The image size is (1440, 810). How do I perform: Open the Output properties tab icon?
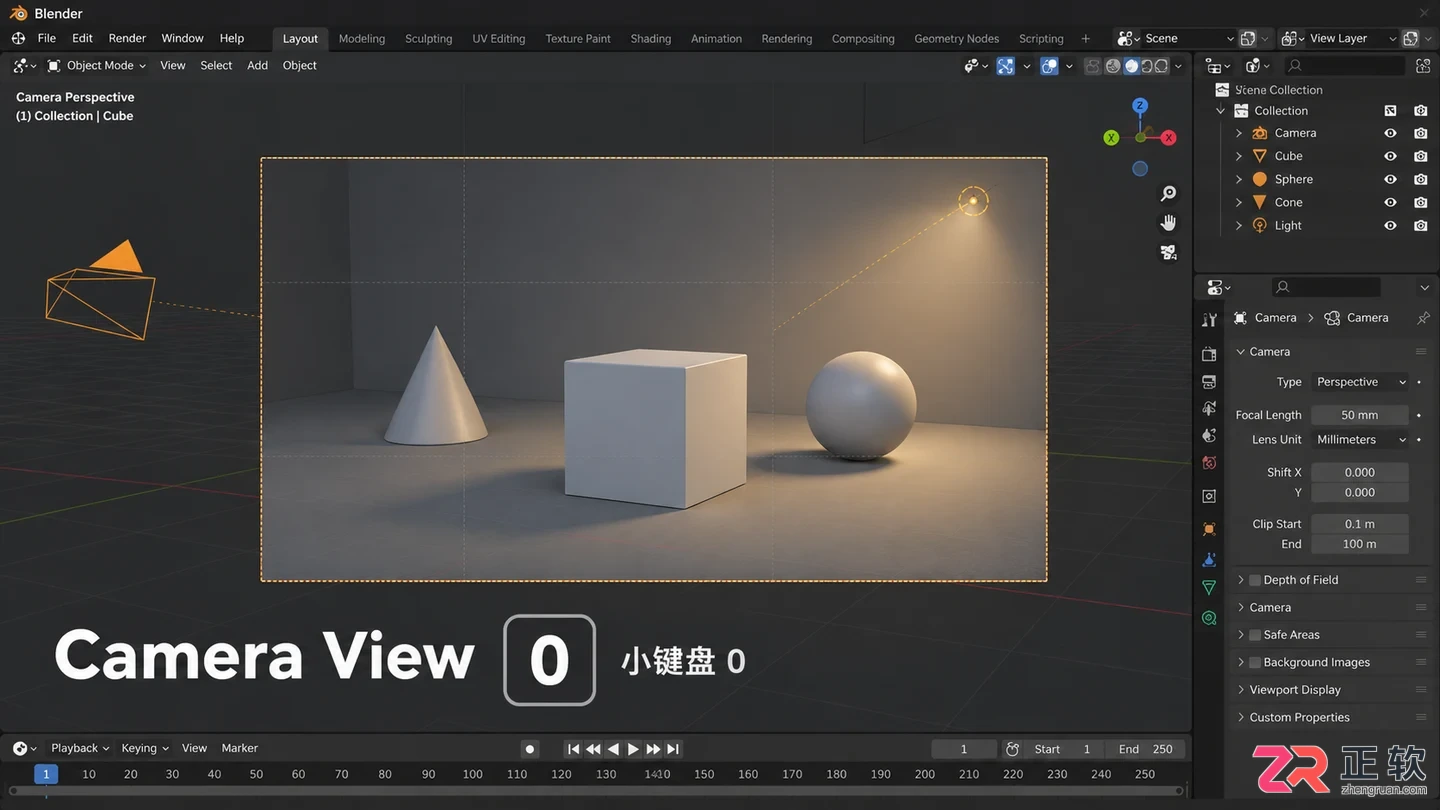1209,382
